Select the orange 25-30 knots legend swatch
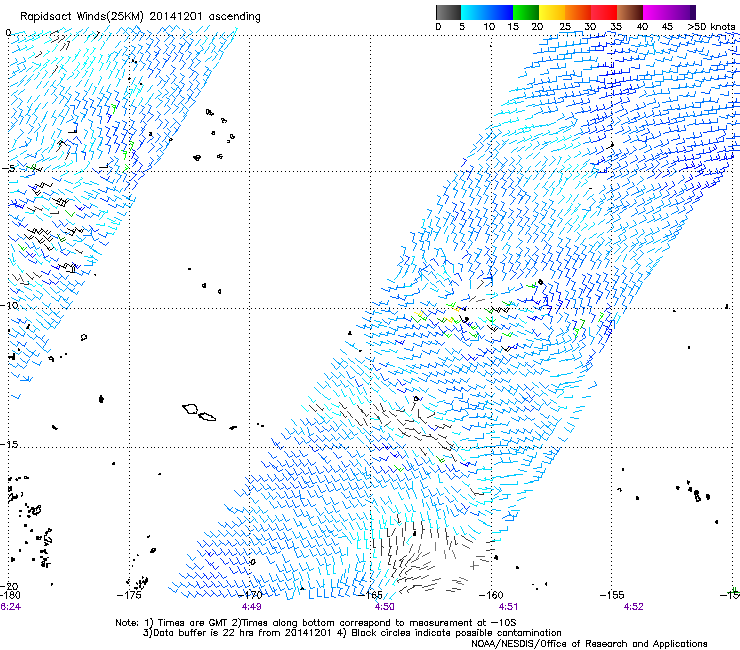Image resolution: width=740 pixels, height=650 pixels. tap(578, 12)
